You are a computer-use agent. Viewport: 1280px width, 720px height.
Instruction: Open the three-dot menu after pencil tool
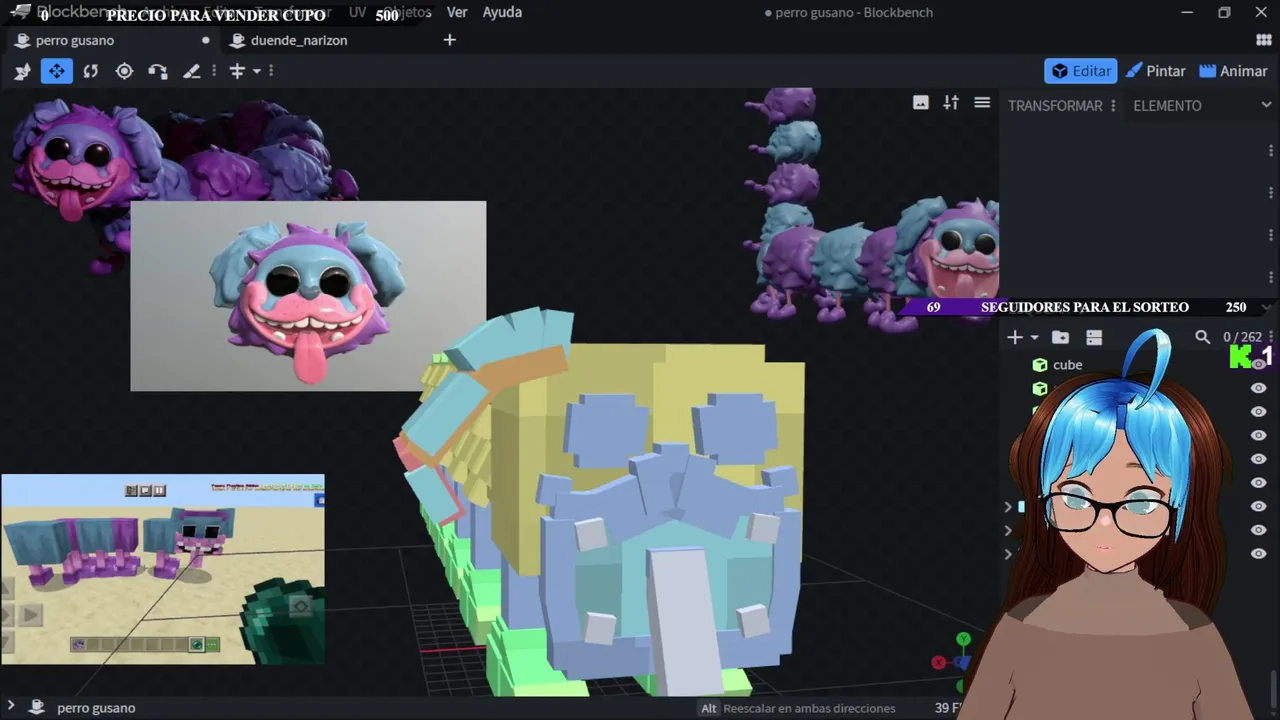213,71
